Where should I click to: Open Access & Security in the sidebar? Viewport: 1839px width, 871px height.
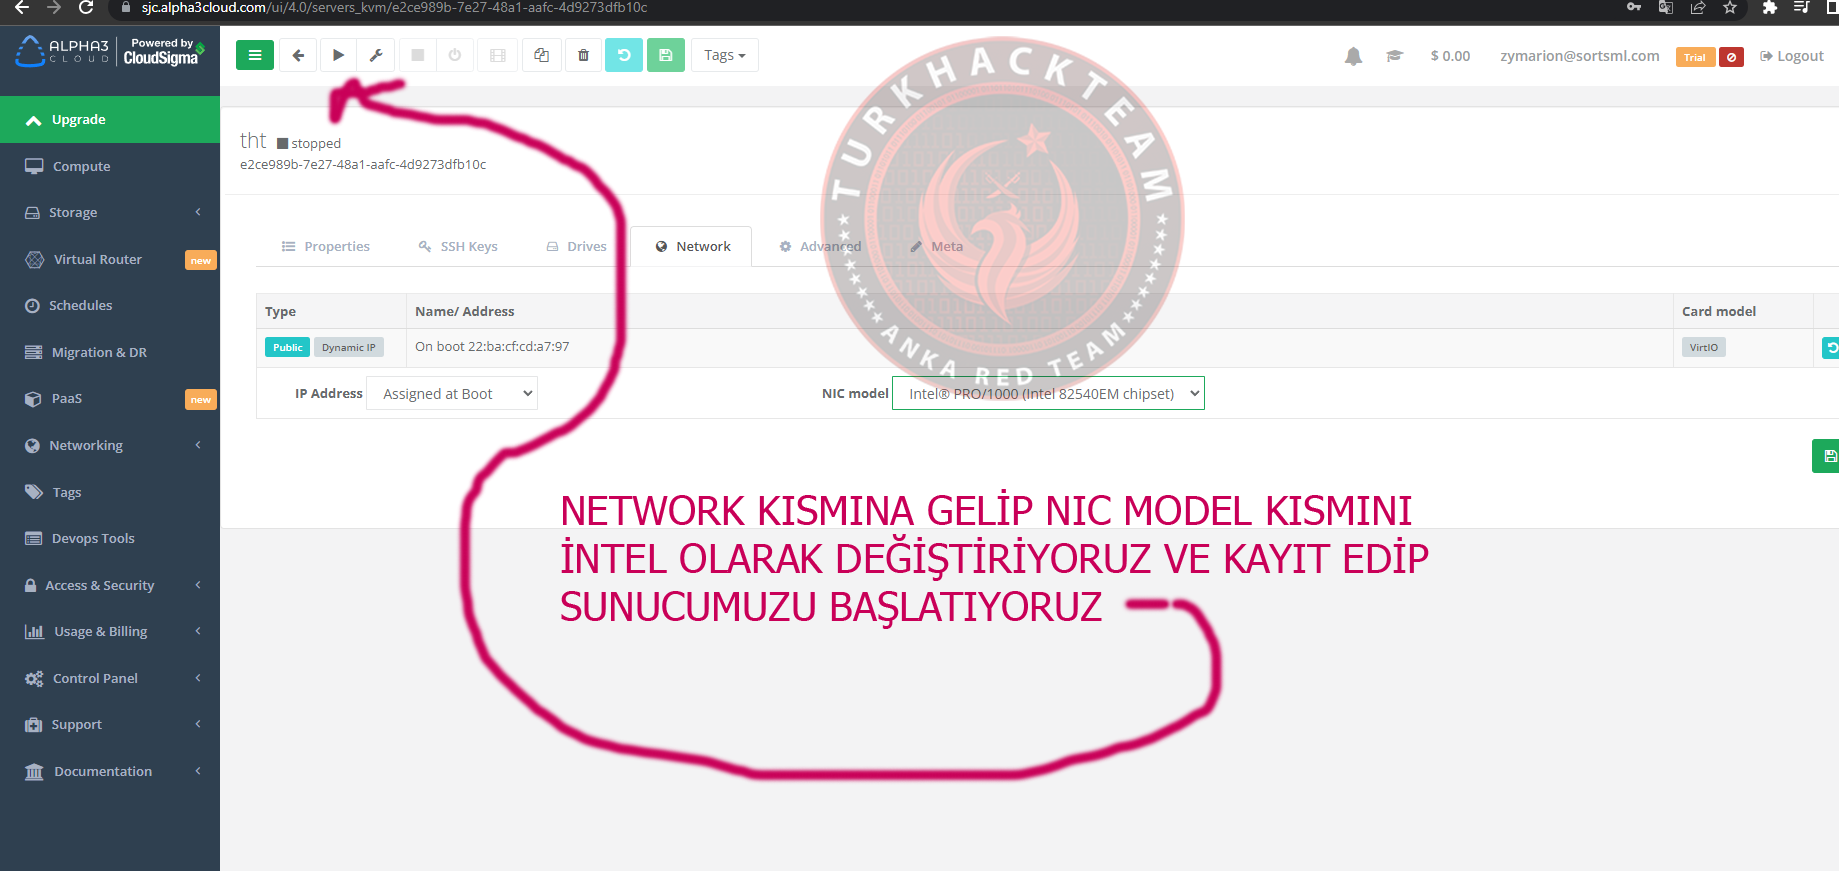point(99,585)
